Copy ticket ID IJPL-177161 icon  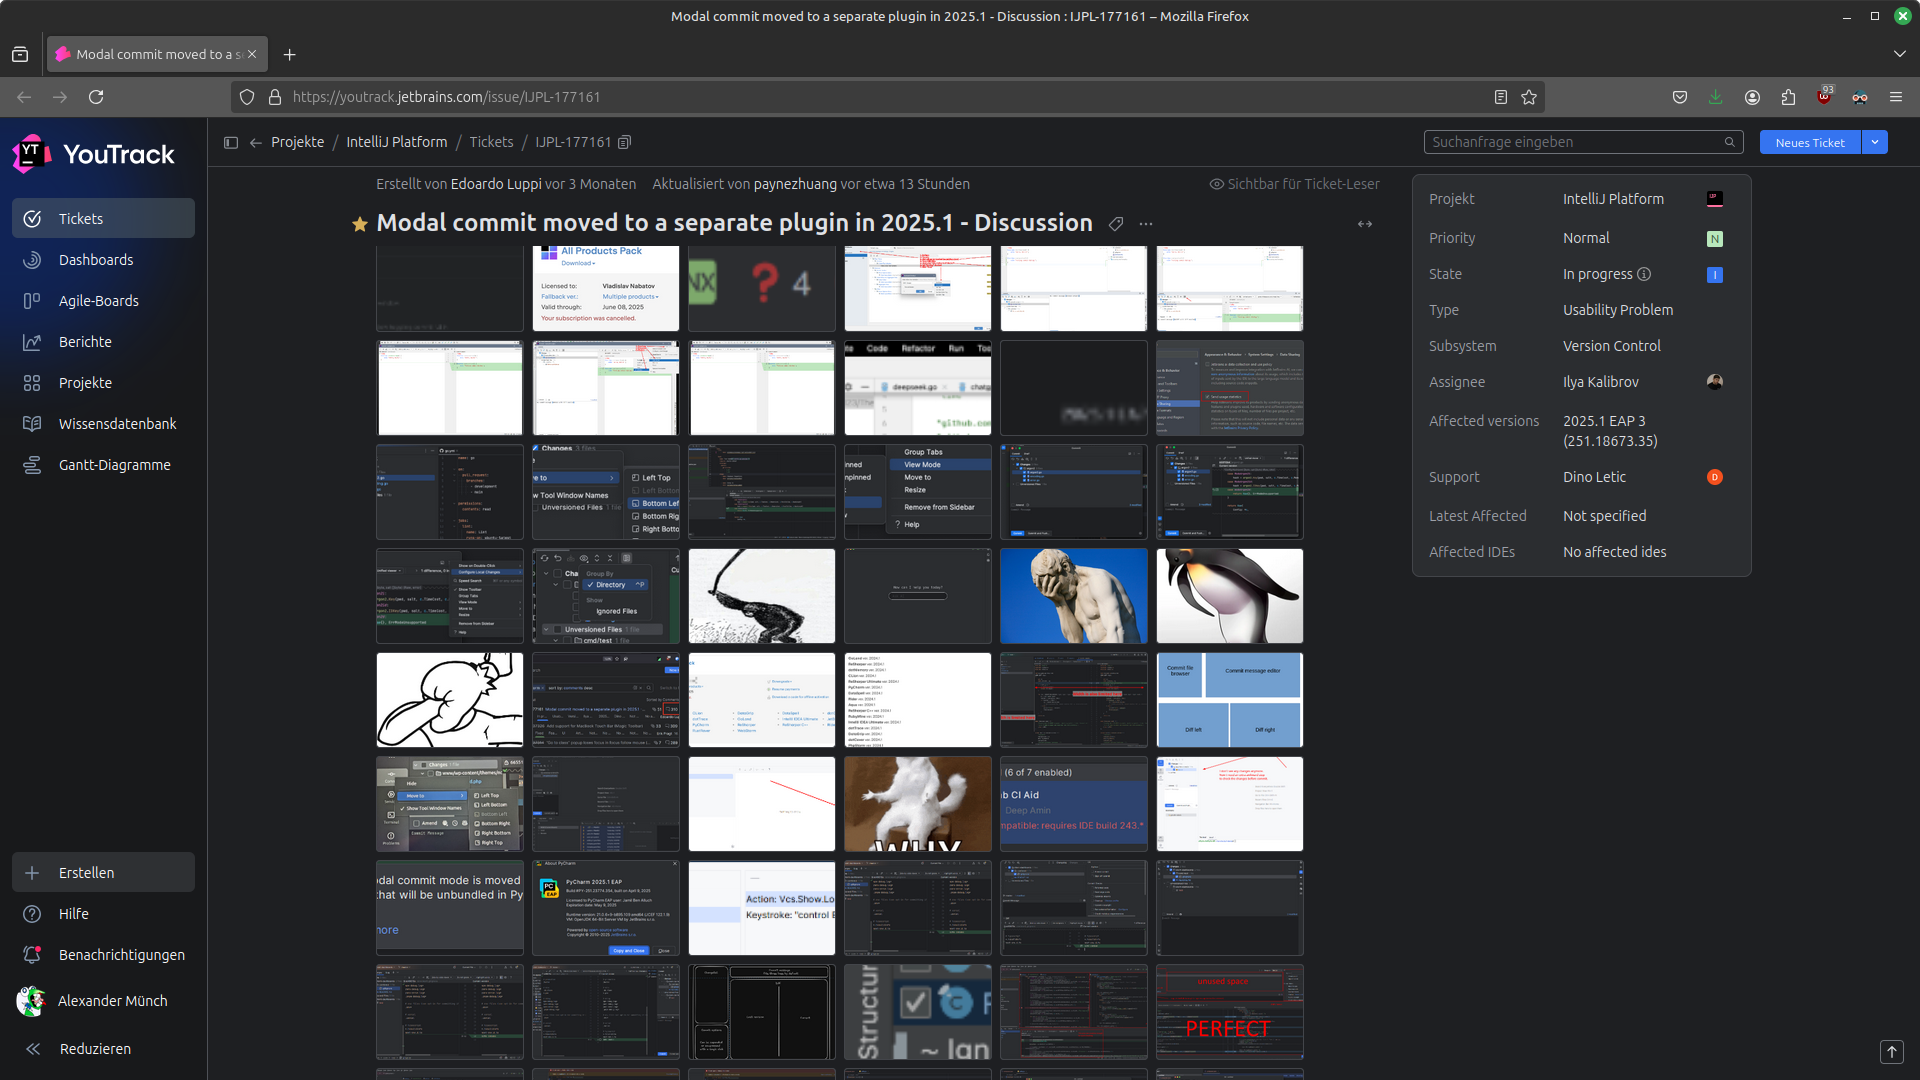coord(625,142)
